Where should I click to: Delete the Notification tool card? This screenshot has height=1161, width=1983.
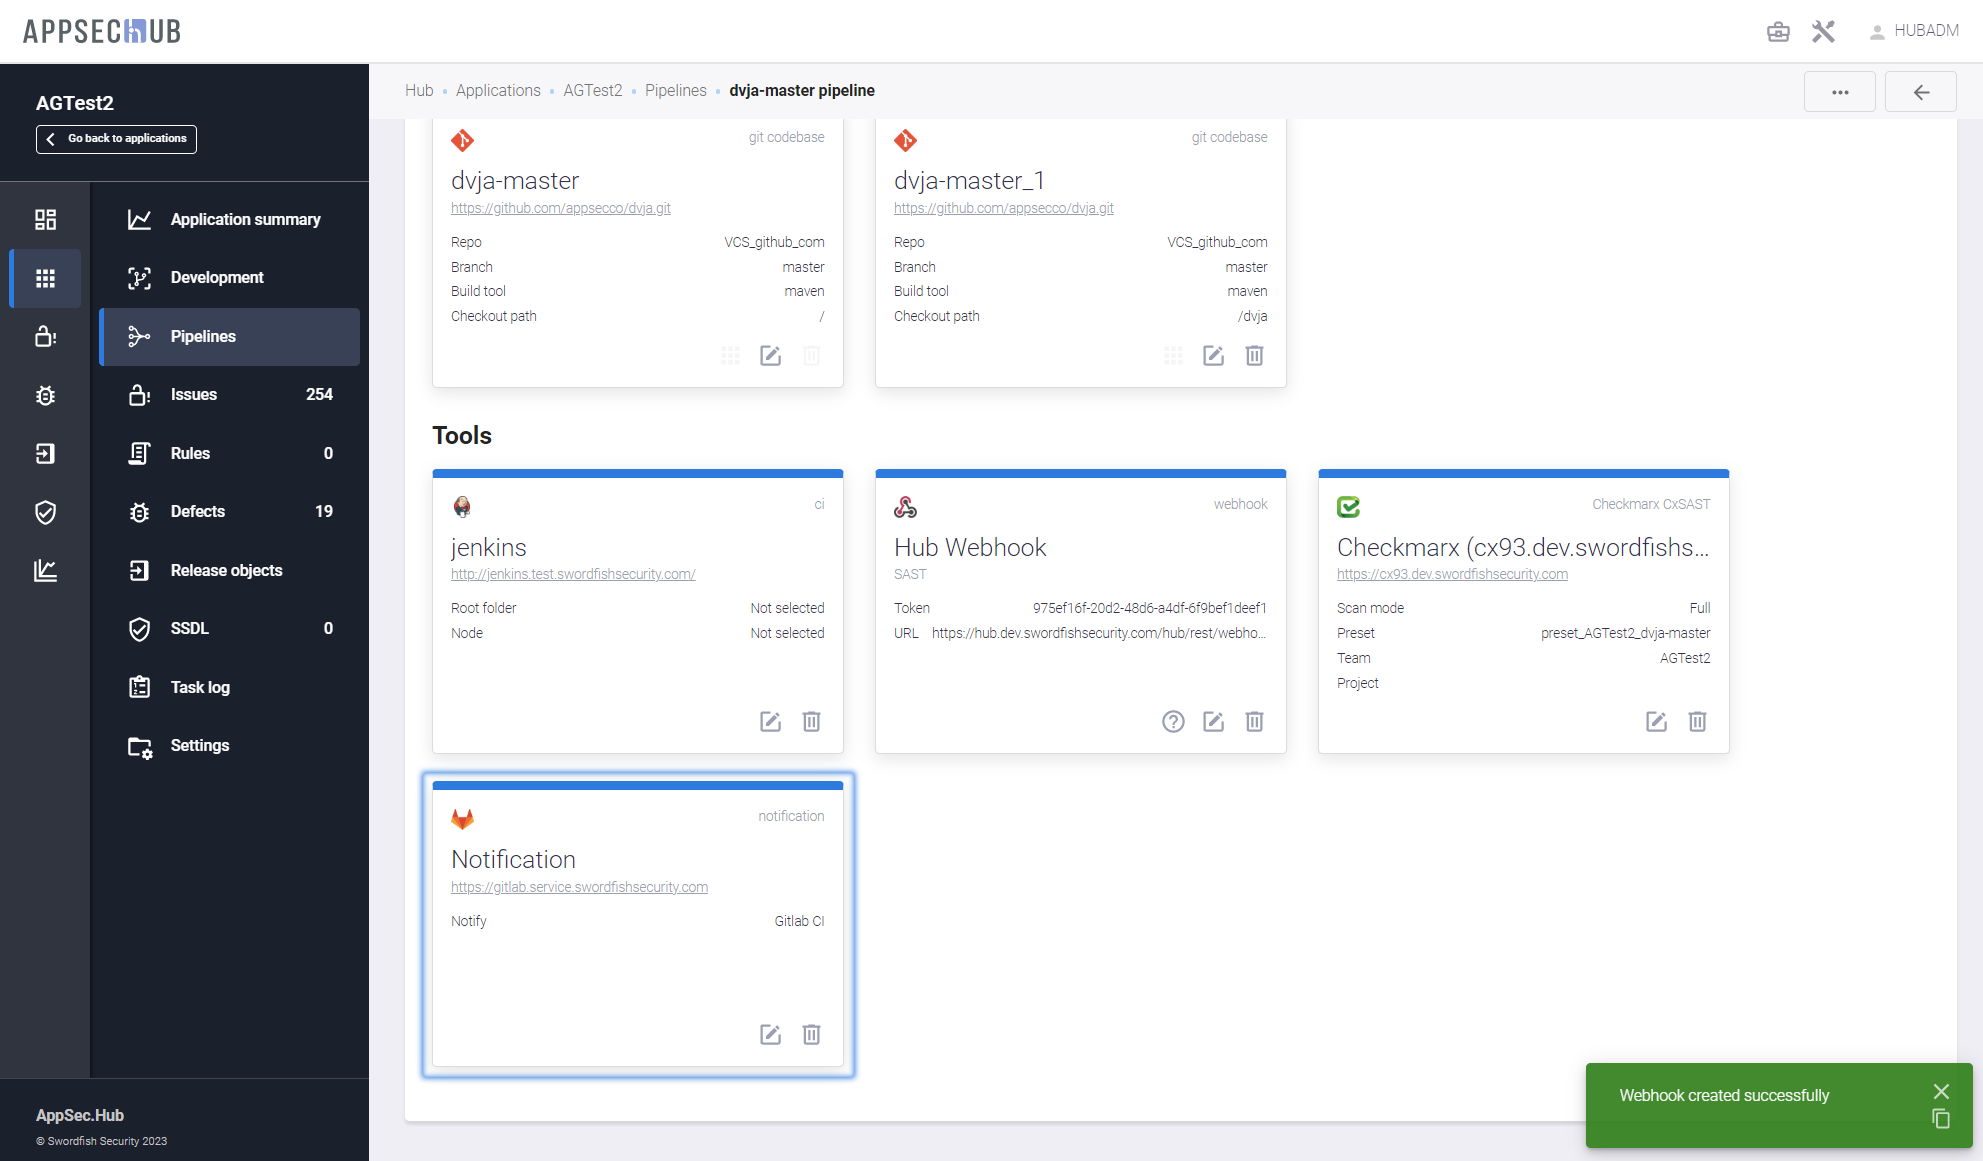point(811,1035)
